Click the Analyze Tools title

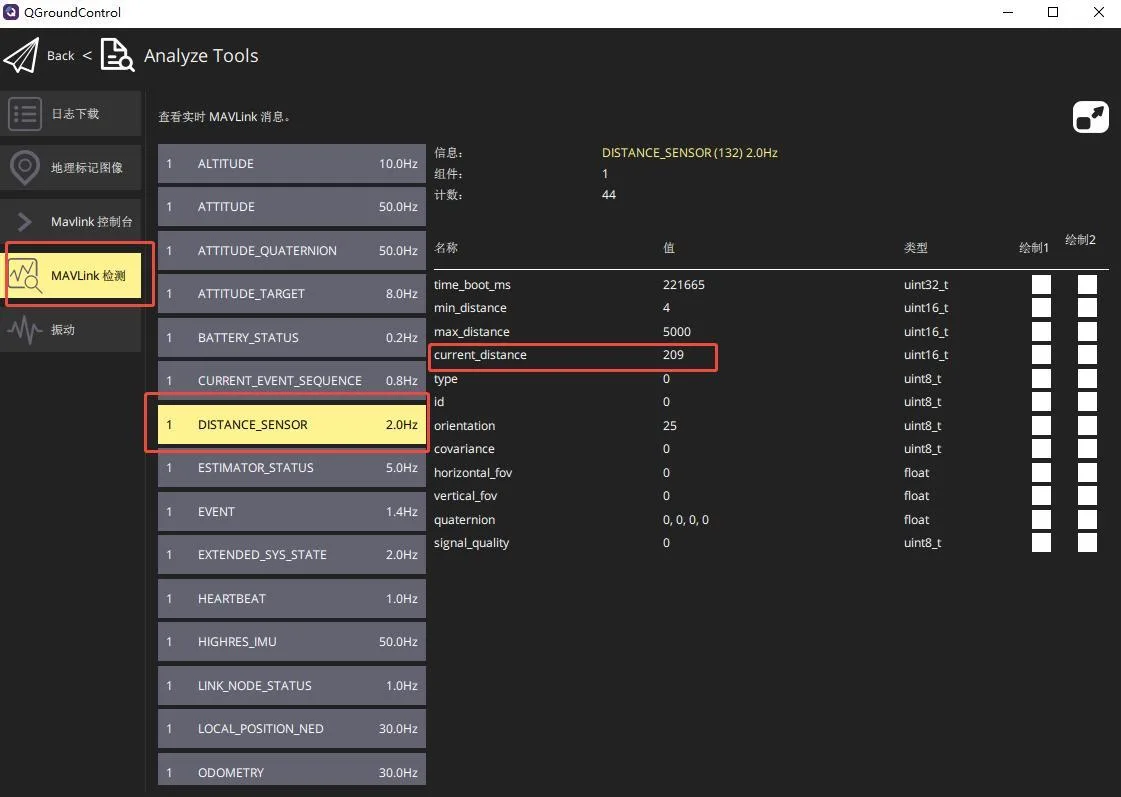pos(201,56)
